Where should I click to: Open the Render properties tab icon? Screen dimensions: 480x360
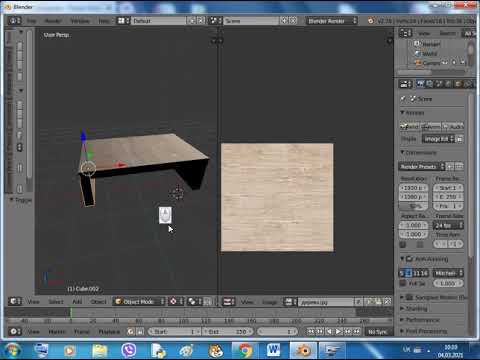pos(420,84)
